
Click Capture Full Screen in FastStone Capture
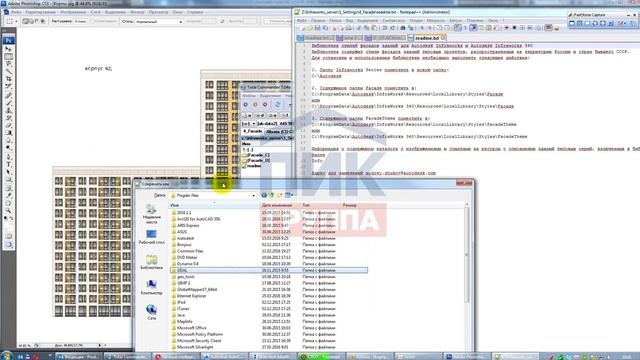(x=603, y=23)
